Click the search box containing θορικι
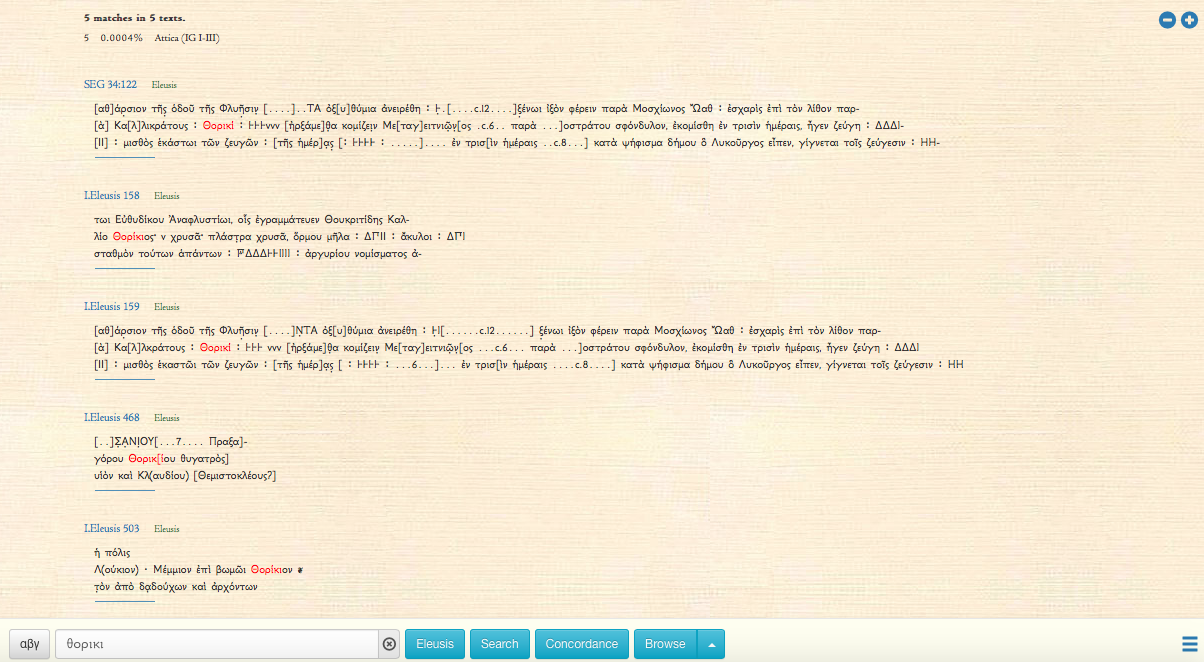 coord(216,644)
